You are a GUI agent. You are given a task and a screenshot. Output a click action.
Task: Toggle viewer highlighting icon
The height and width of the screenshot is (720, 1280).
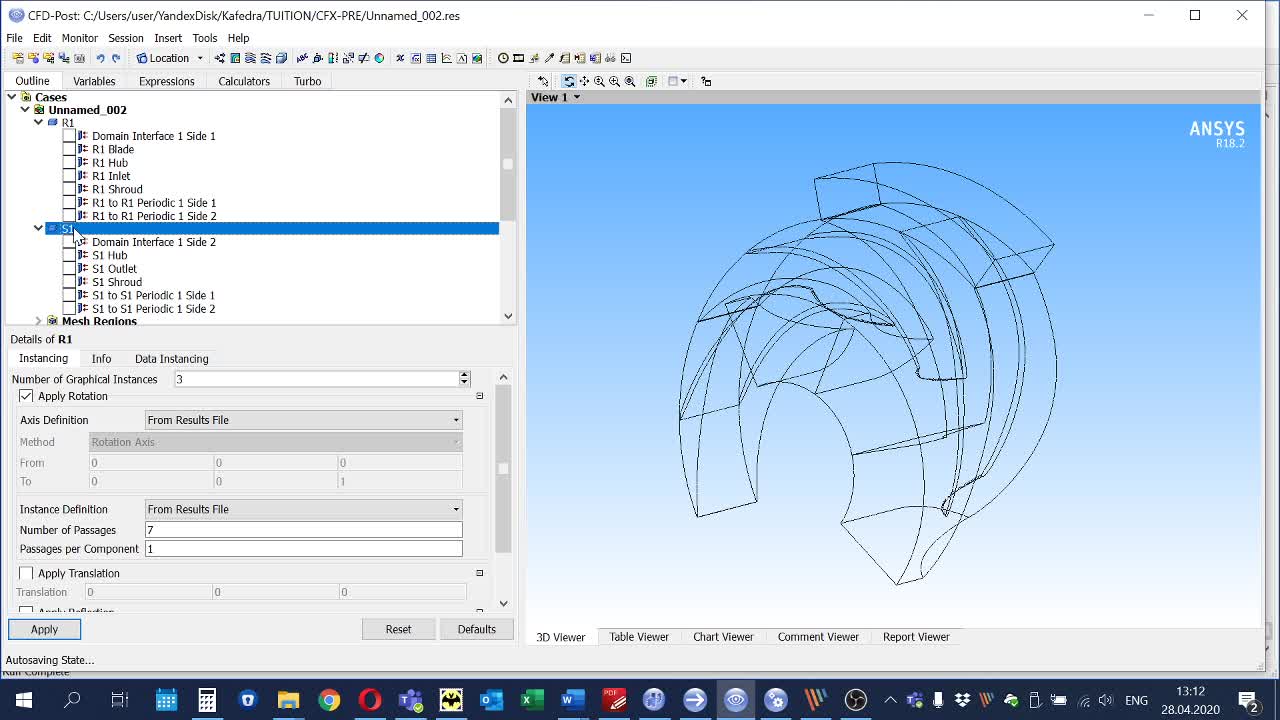(651, 81)
